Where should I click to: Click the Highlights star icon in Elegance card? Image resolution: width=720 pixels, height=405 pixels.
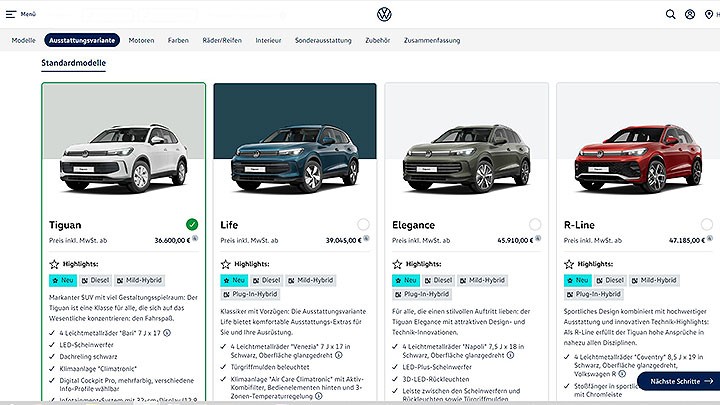click(x=397, y=264)
